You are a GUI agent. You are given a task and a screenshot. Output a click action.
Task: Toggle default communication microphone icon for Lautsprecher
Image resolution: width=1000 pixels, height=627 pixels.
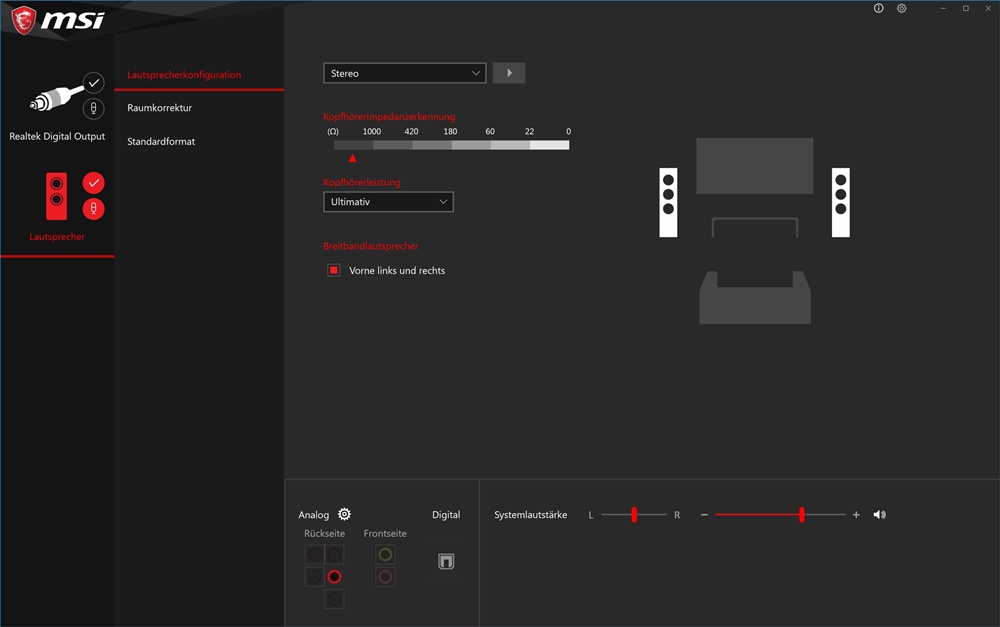(x=93, y=209)
